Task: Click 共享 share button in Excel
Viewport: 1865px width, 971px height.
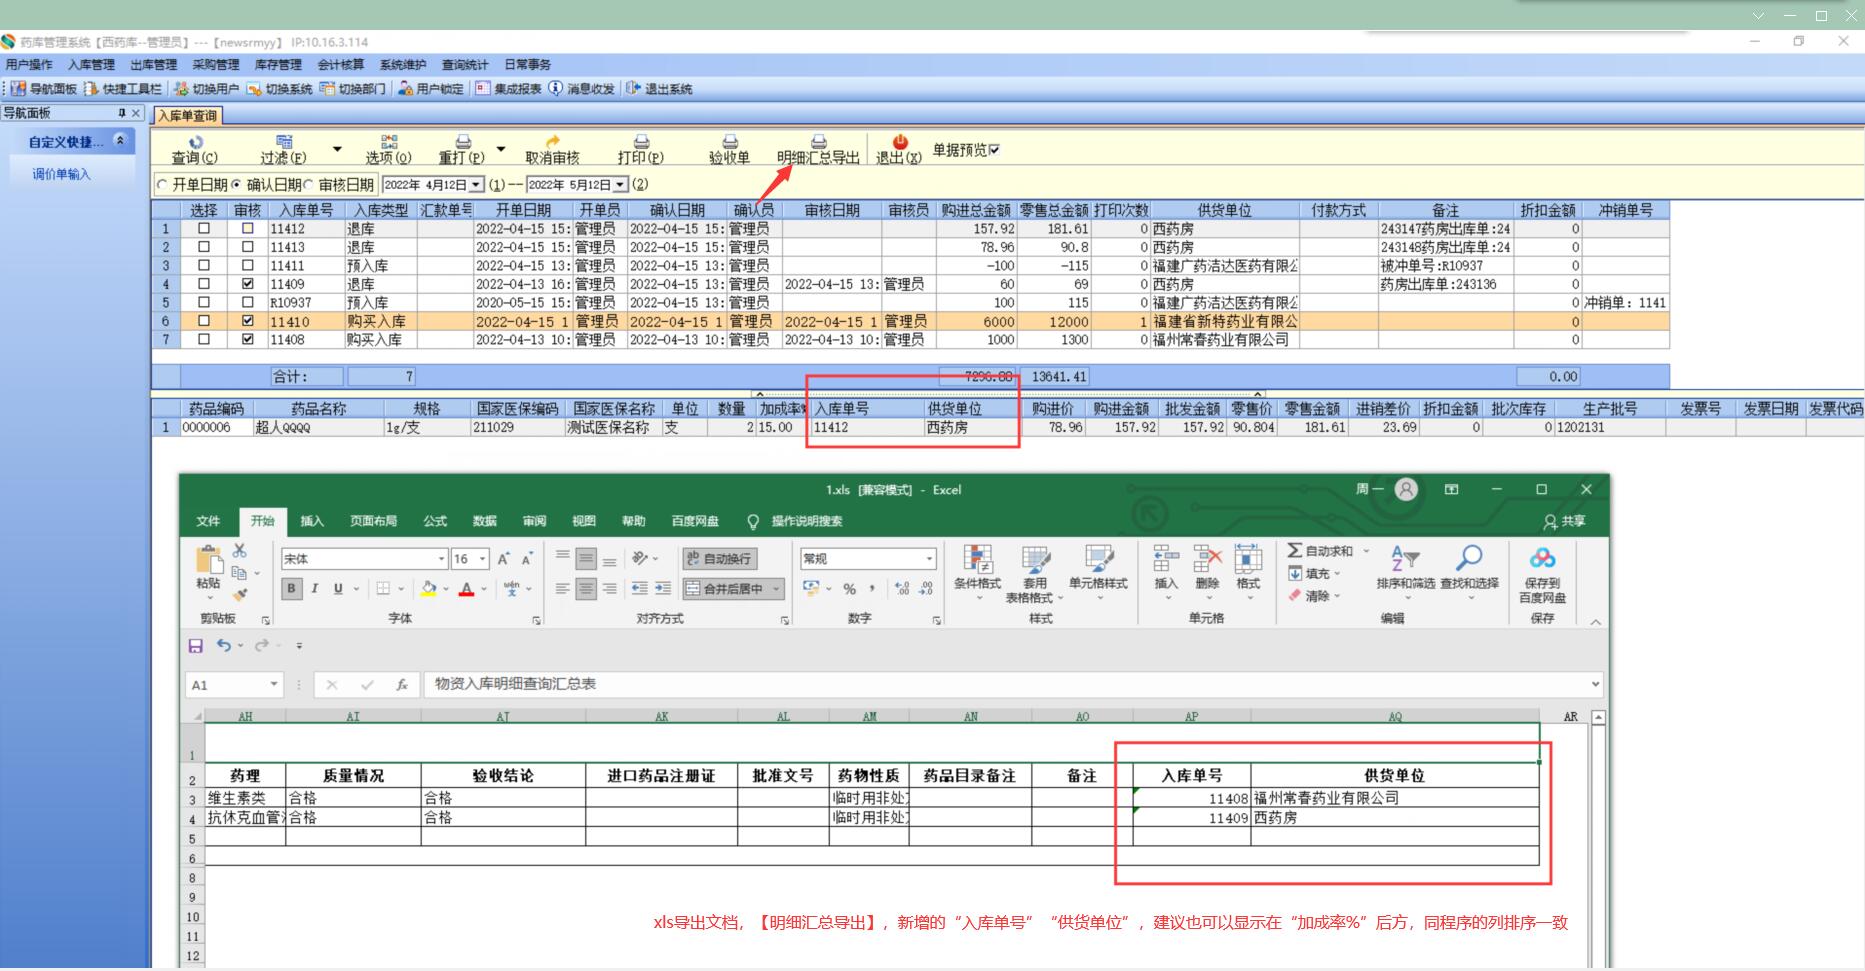Action: tap(1564, 521)
